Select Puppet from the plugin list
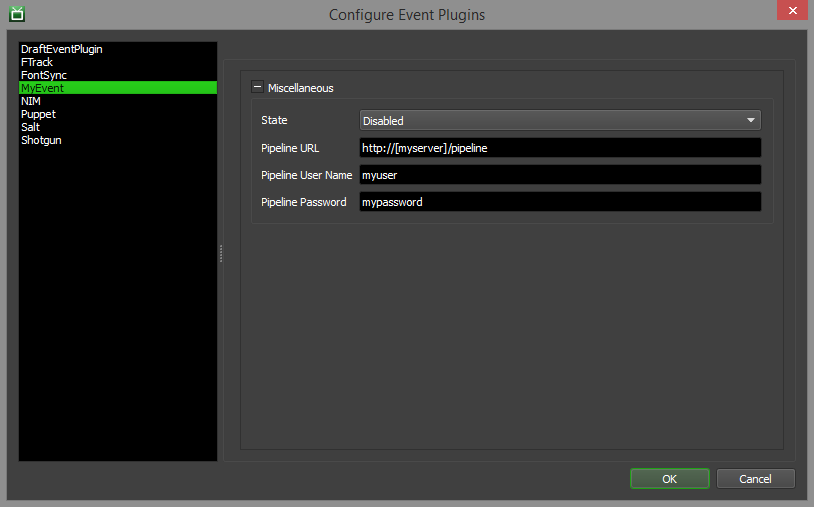Viewport: 814px width, 507px height. coord(38,114)
